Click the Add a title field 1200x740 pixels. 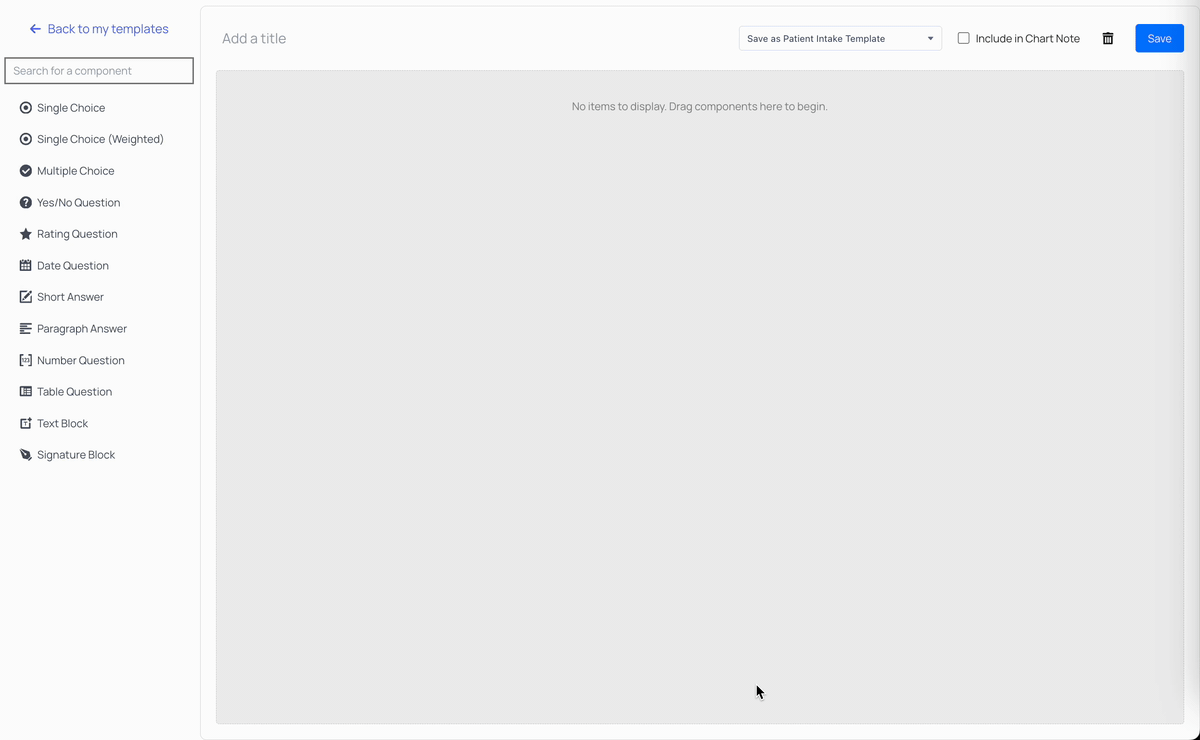pyautogui.click(x=254, y=38)
